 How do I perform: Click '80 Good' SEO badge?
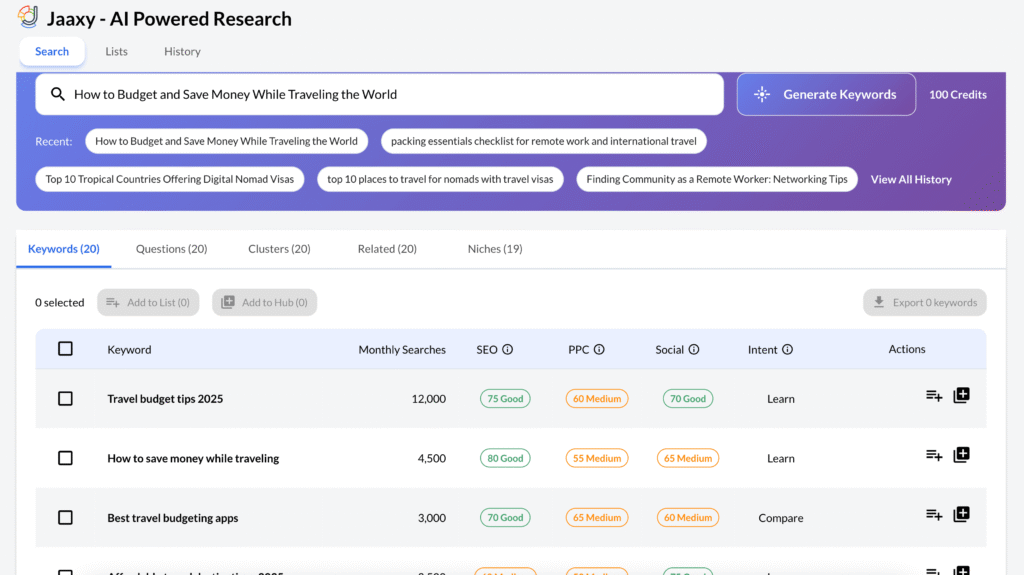tap(505, 458)
